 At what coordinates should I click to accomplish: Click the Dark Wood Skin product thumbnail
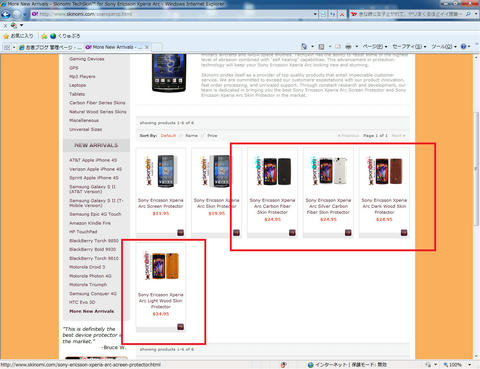pos(384,171)
